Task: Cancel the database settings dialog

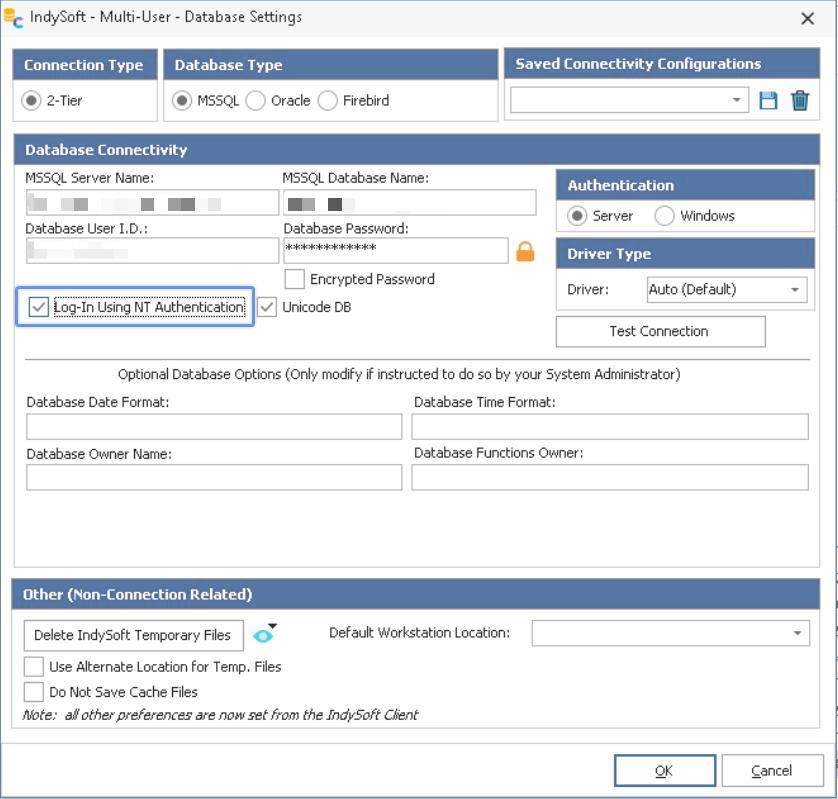Action: tap(772, 770)
